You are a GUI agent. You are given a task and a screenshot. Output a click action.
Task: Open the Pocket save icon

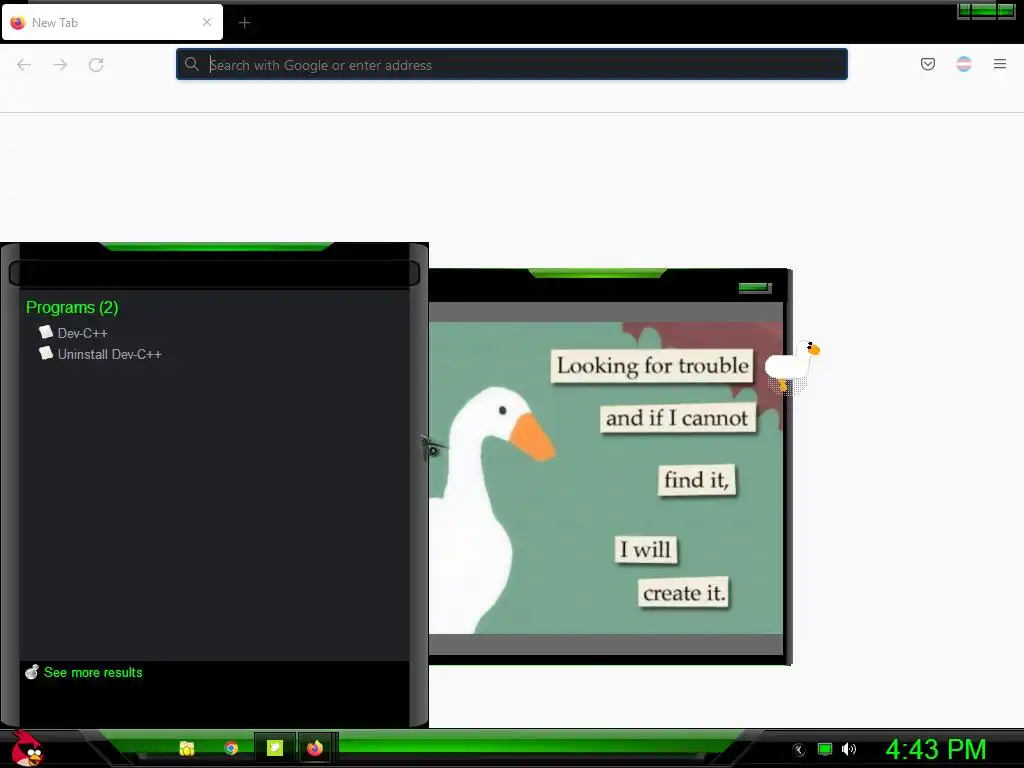pyautogui.click(x=927, y=64)
